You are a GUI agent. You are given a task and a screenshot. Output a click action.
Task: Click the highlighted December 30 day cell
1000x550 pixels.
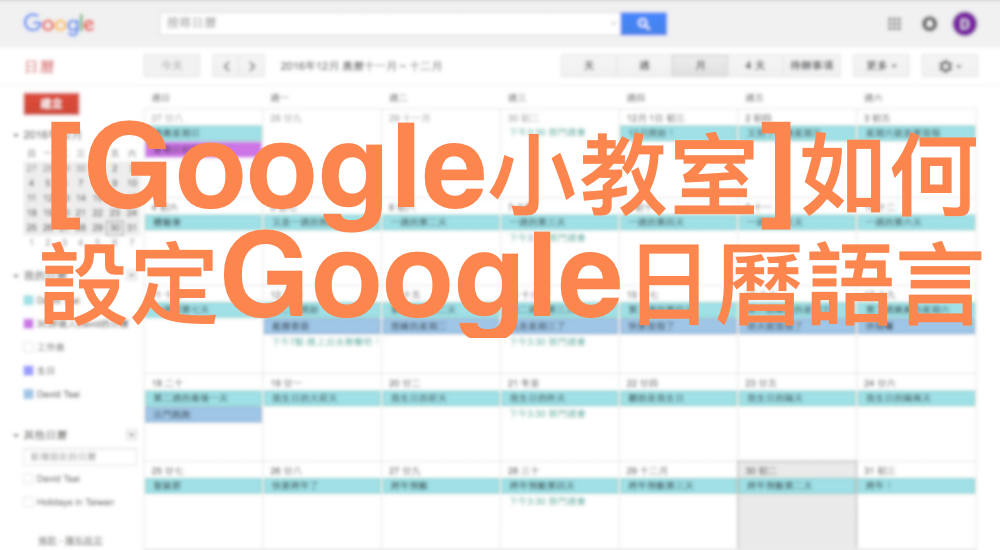click(x=797, y=504)
